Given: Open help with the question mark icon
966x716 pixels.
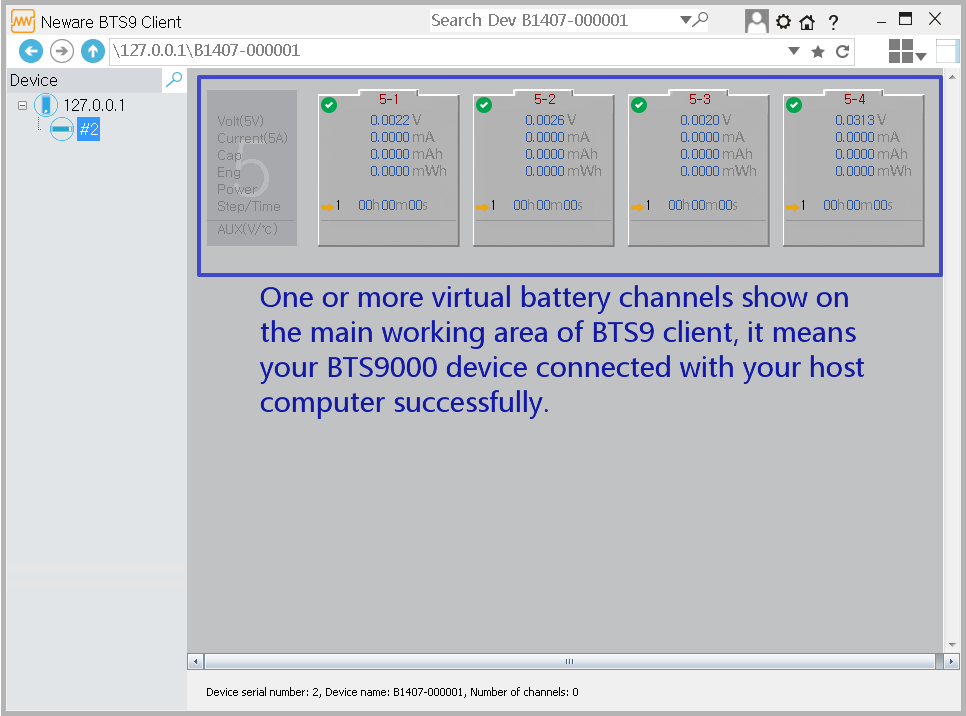Looking at the screenshot, I should (x=834, y=22).
